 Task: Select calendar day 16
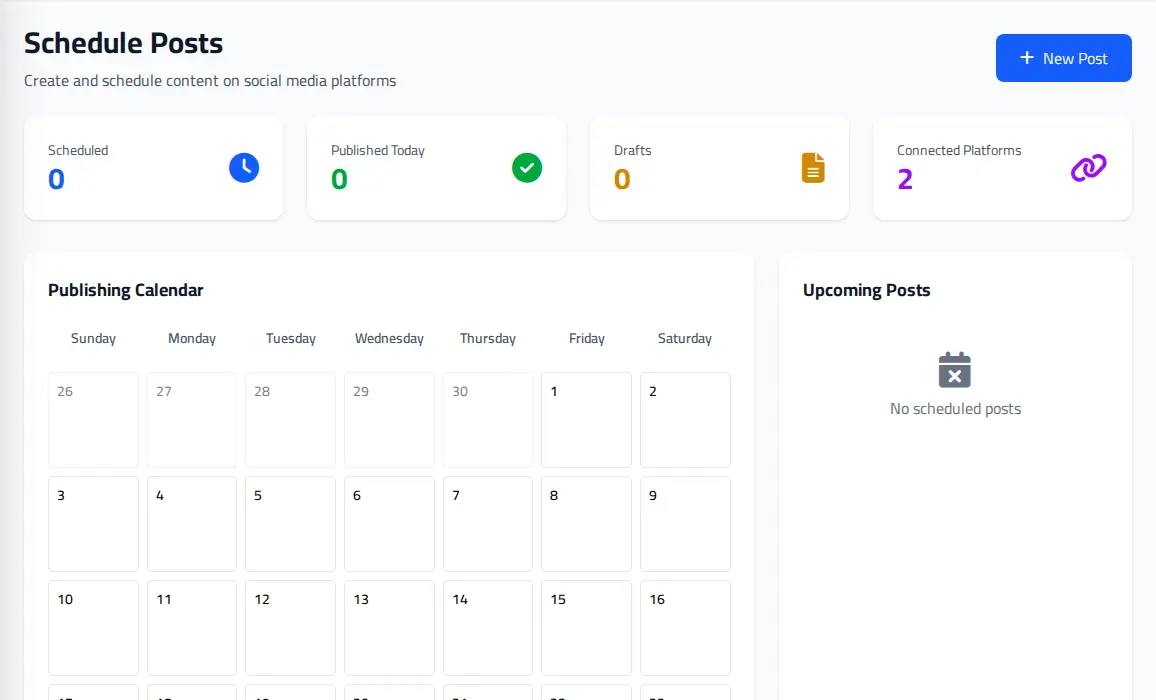click(x=685, y=628)
